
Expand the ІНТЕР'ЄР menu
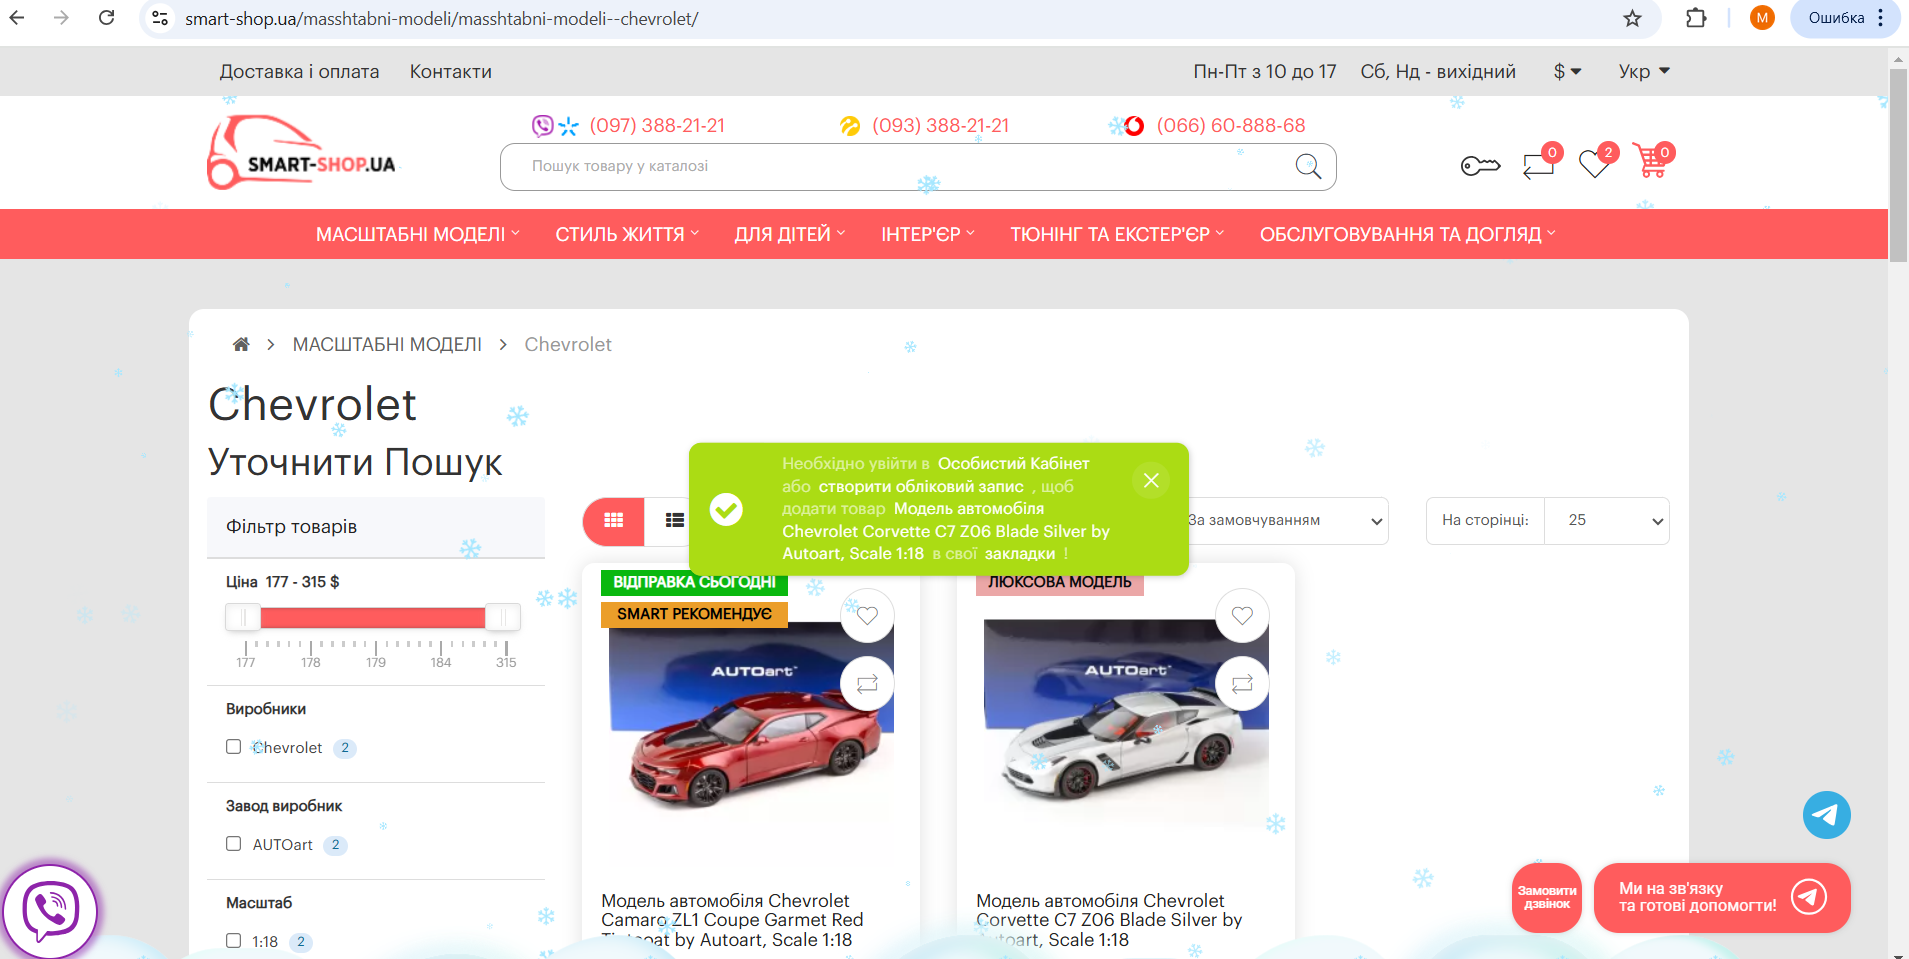tap(928, 234)
